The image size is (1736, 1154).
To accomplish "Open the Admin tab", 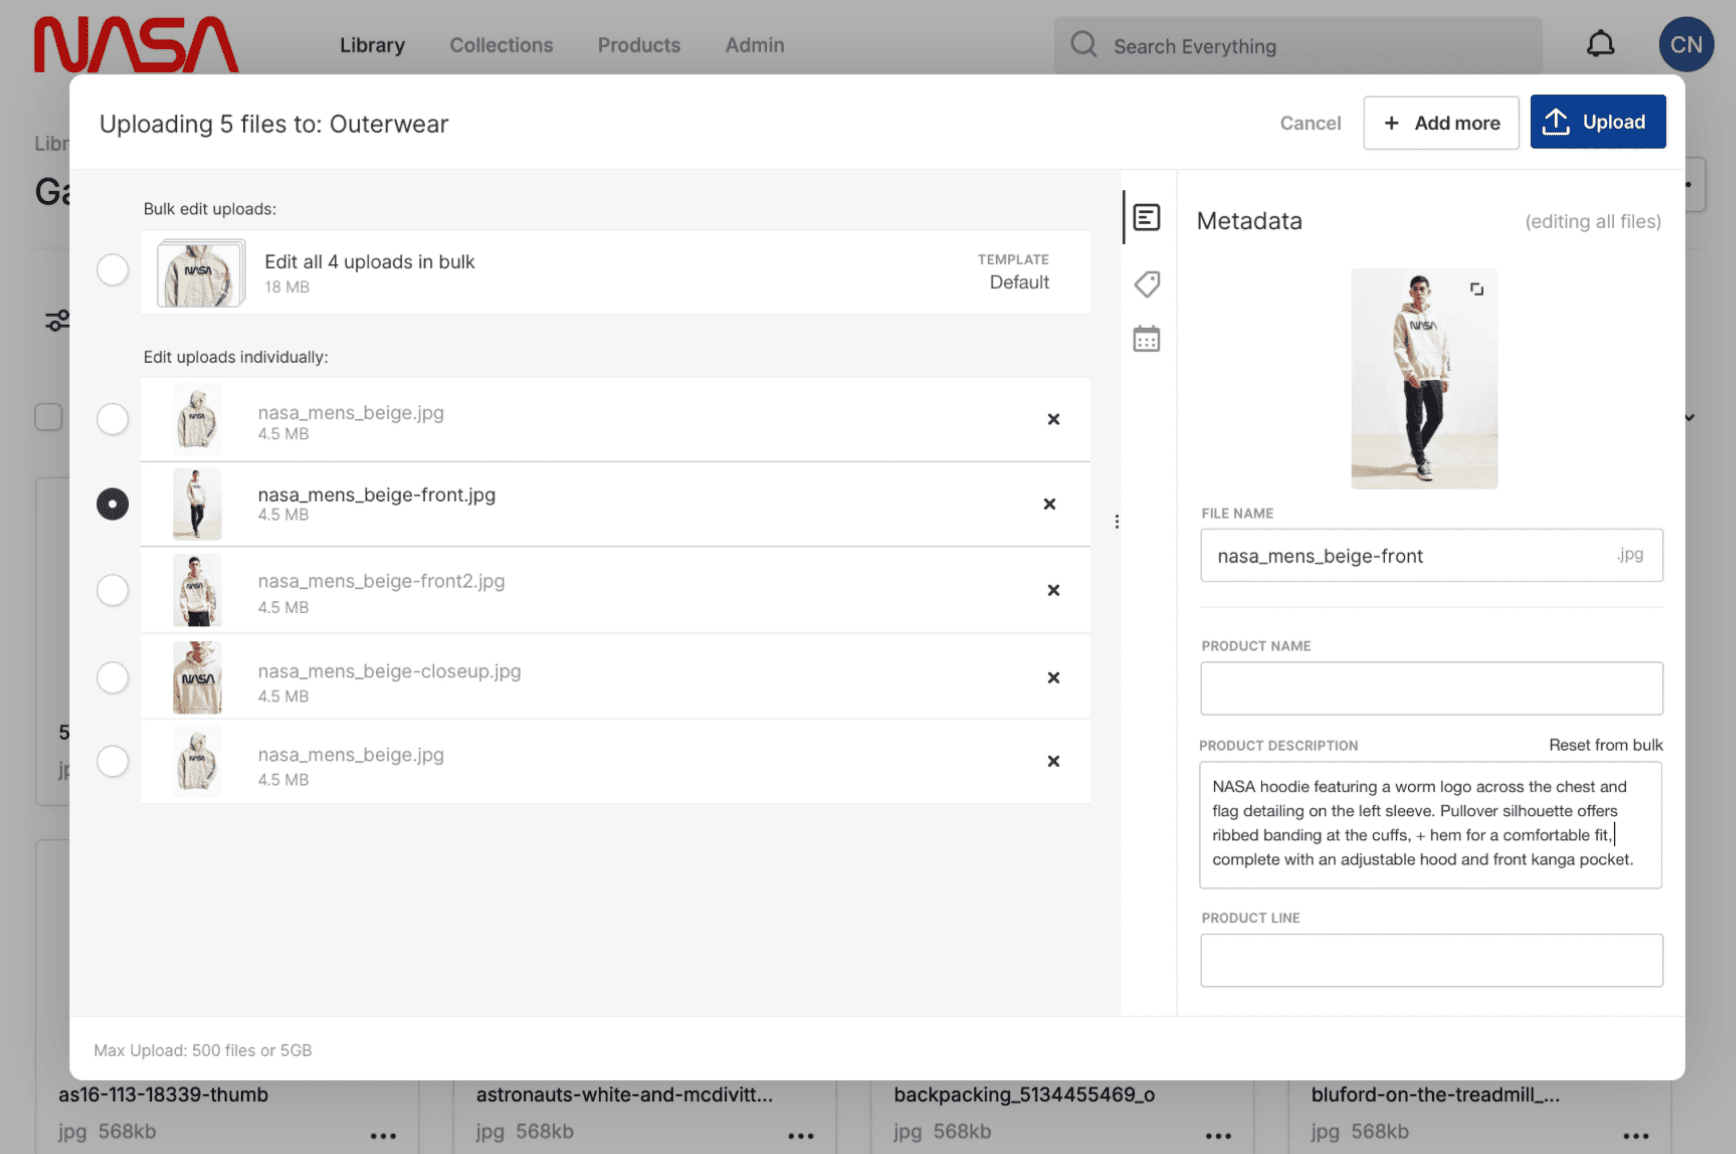I will [x=755, y=45].
